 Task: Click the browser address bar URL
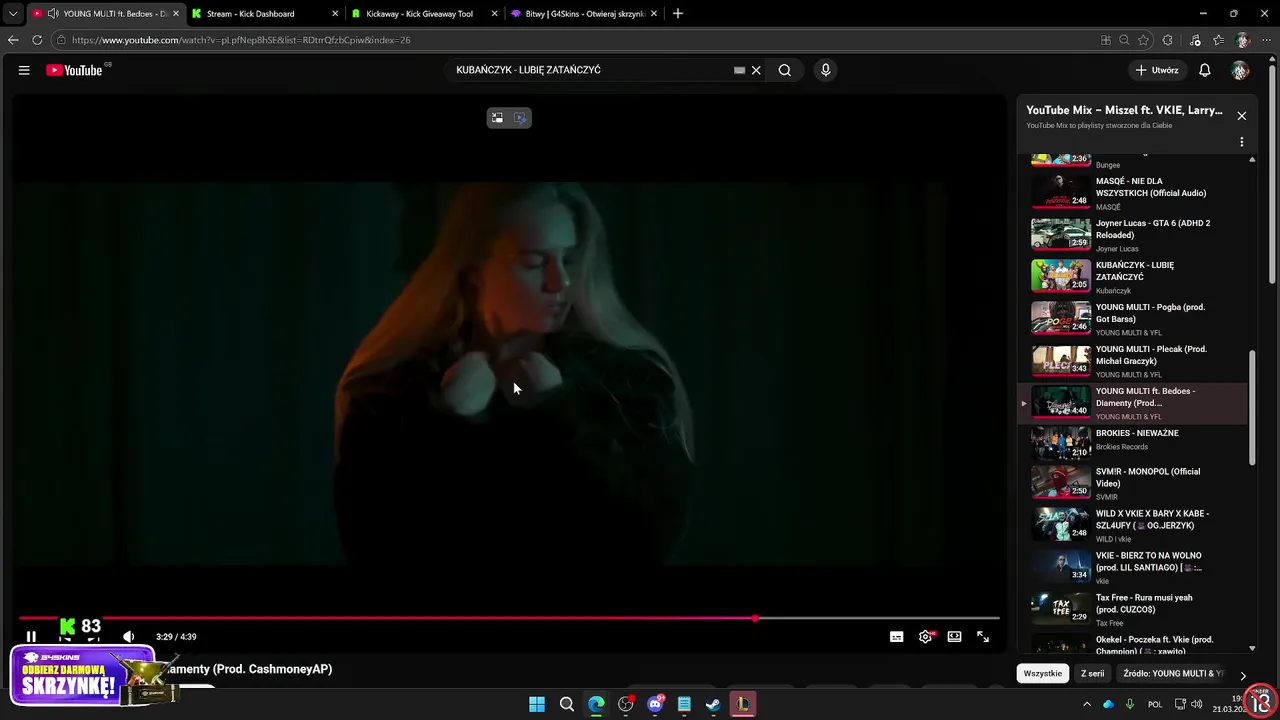[241, 40]
